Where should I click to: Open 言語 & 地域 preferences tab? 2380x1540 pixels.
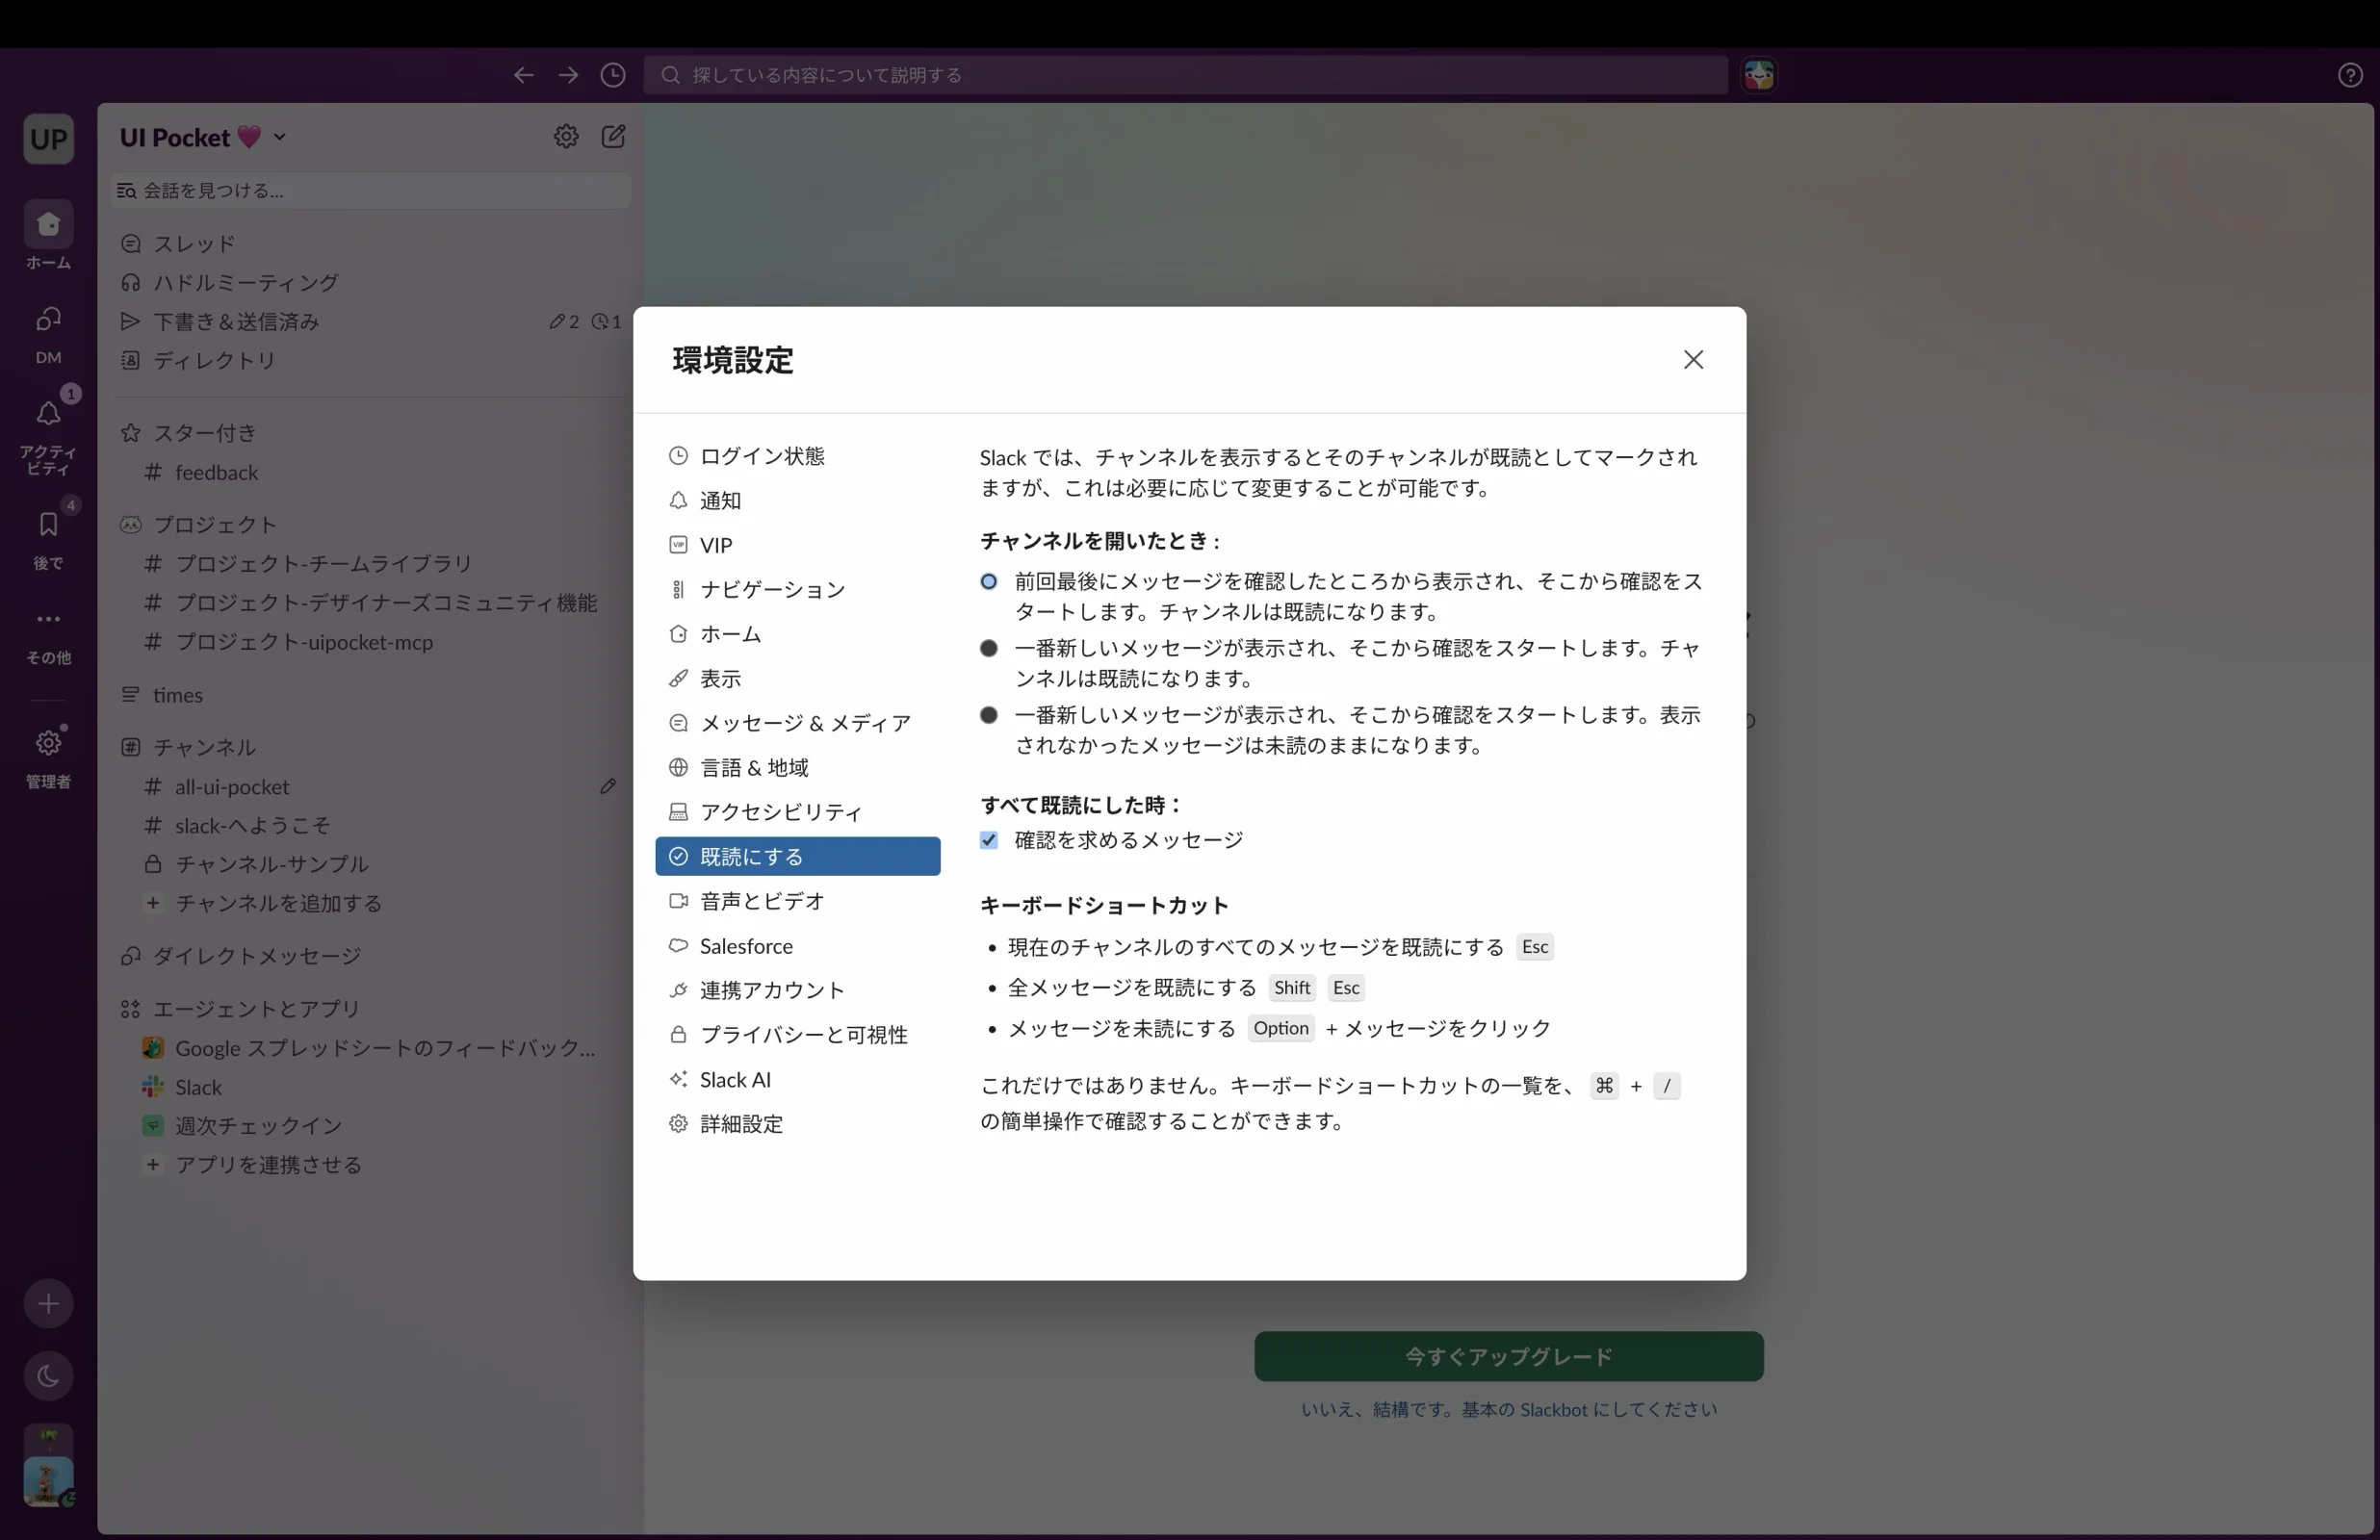click(x=797, y=767)
